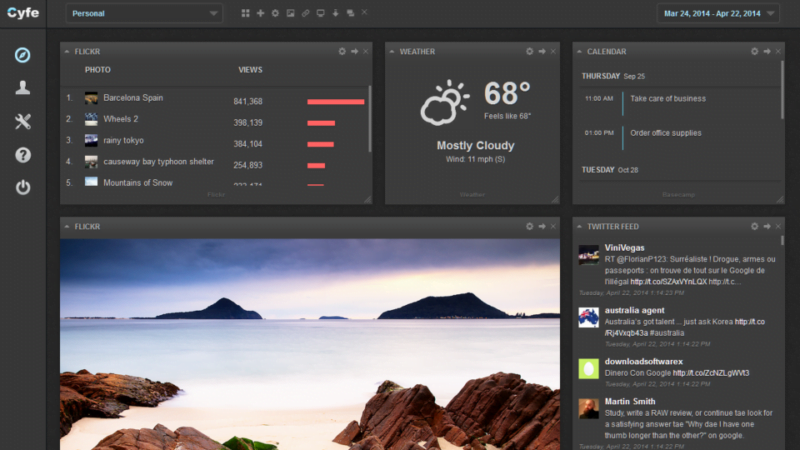This screenshot has height=450, width=800.
Task: Open the top Flickr widget gear settings
Action: click(x=342, y=51)
